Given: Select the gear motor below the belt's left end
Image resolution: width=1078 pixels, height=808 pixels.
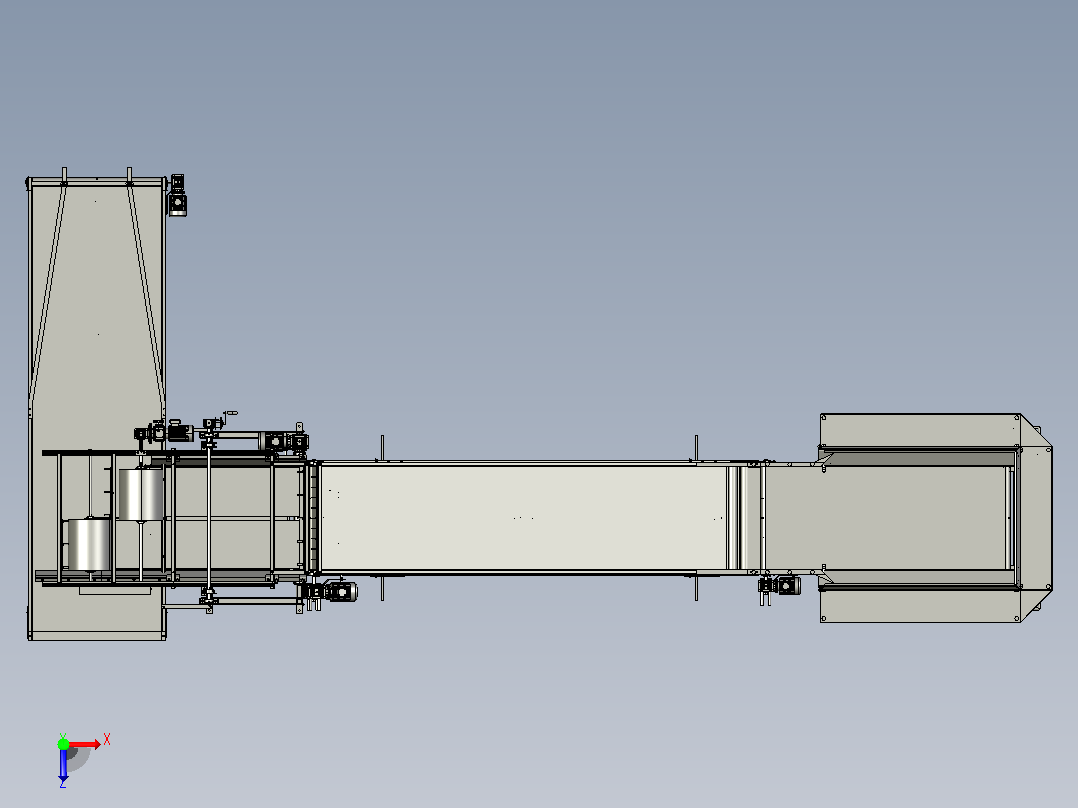Looking at the screenshot, I should [332, 591].
